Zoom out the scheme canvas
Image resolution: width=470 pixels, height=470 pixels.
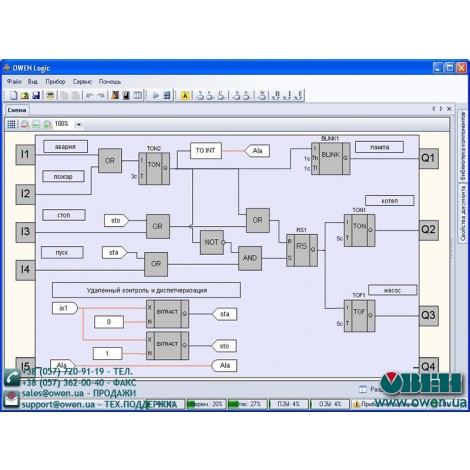(25, 124)
